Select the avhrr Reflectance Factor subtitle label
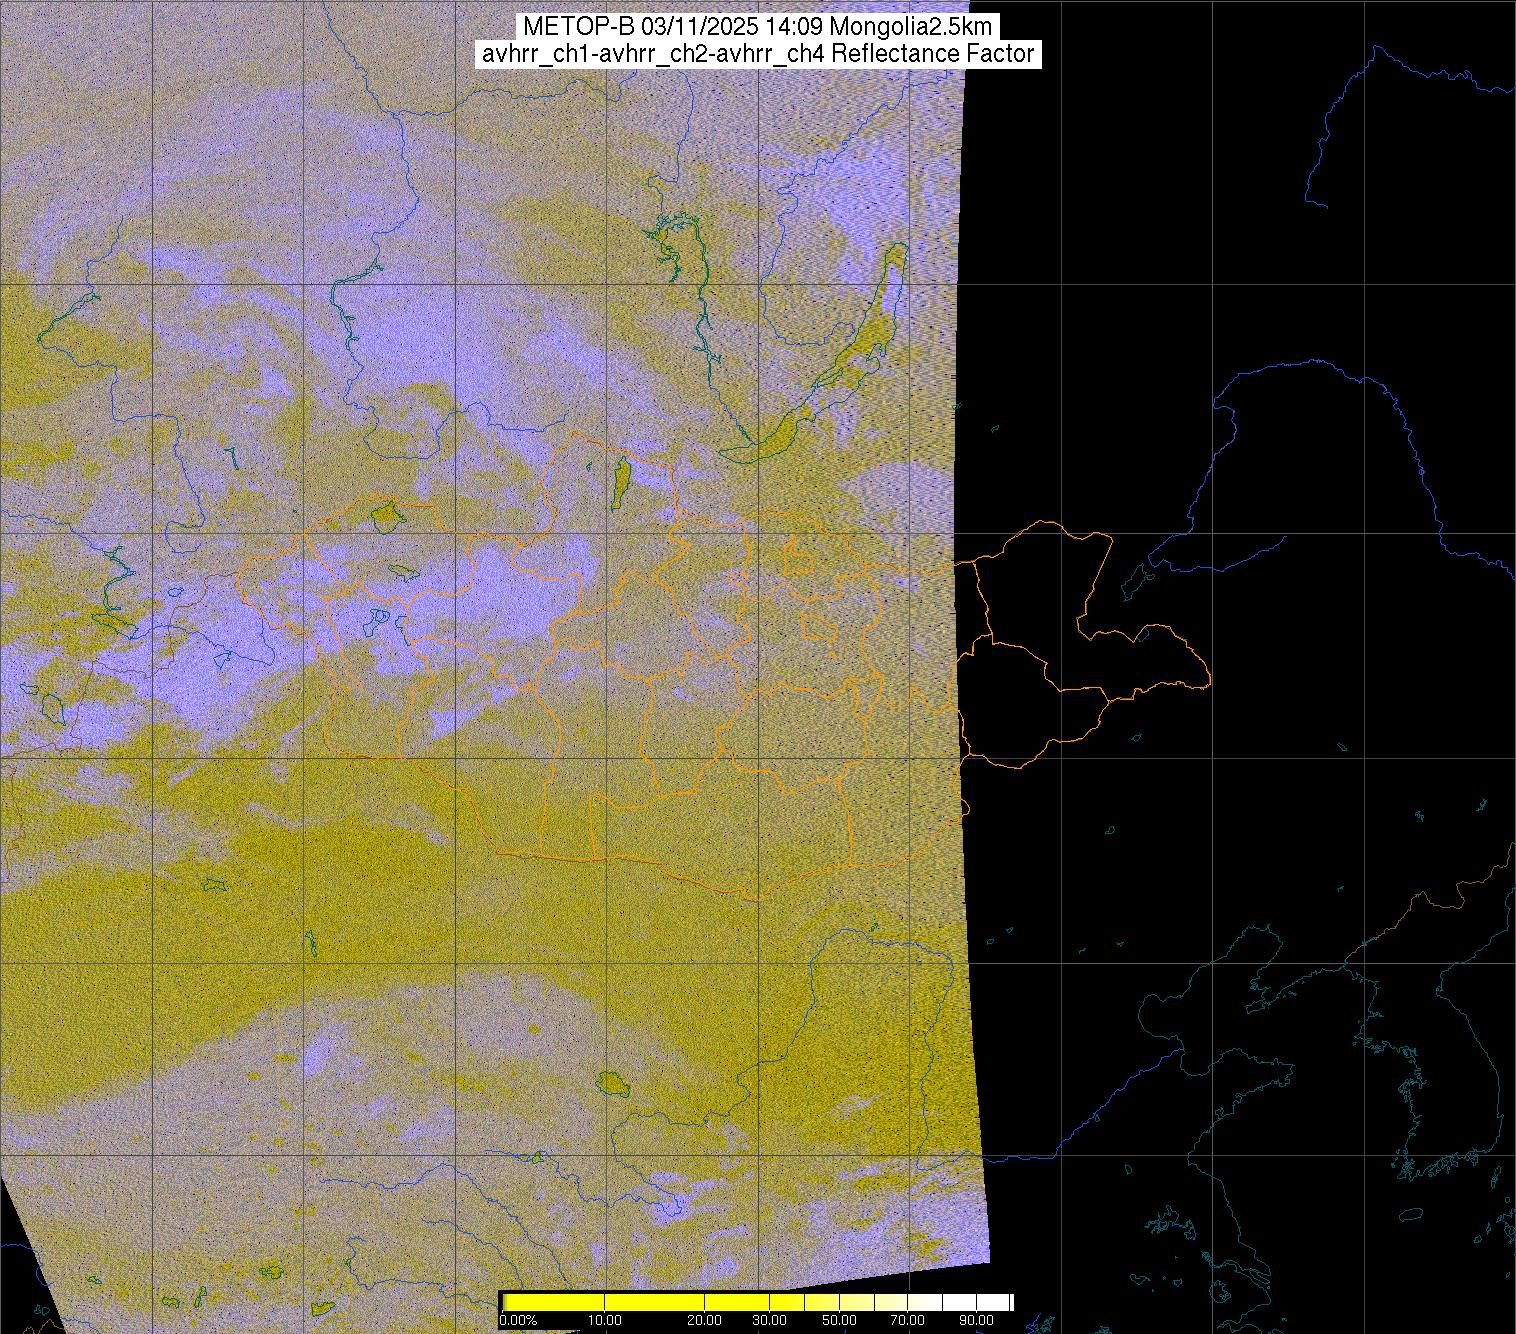This screenshot has width=1516, height=1334. [x=757, y=54]
